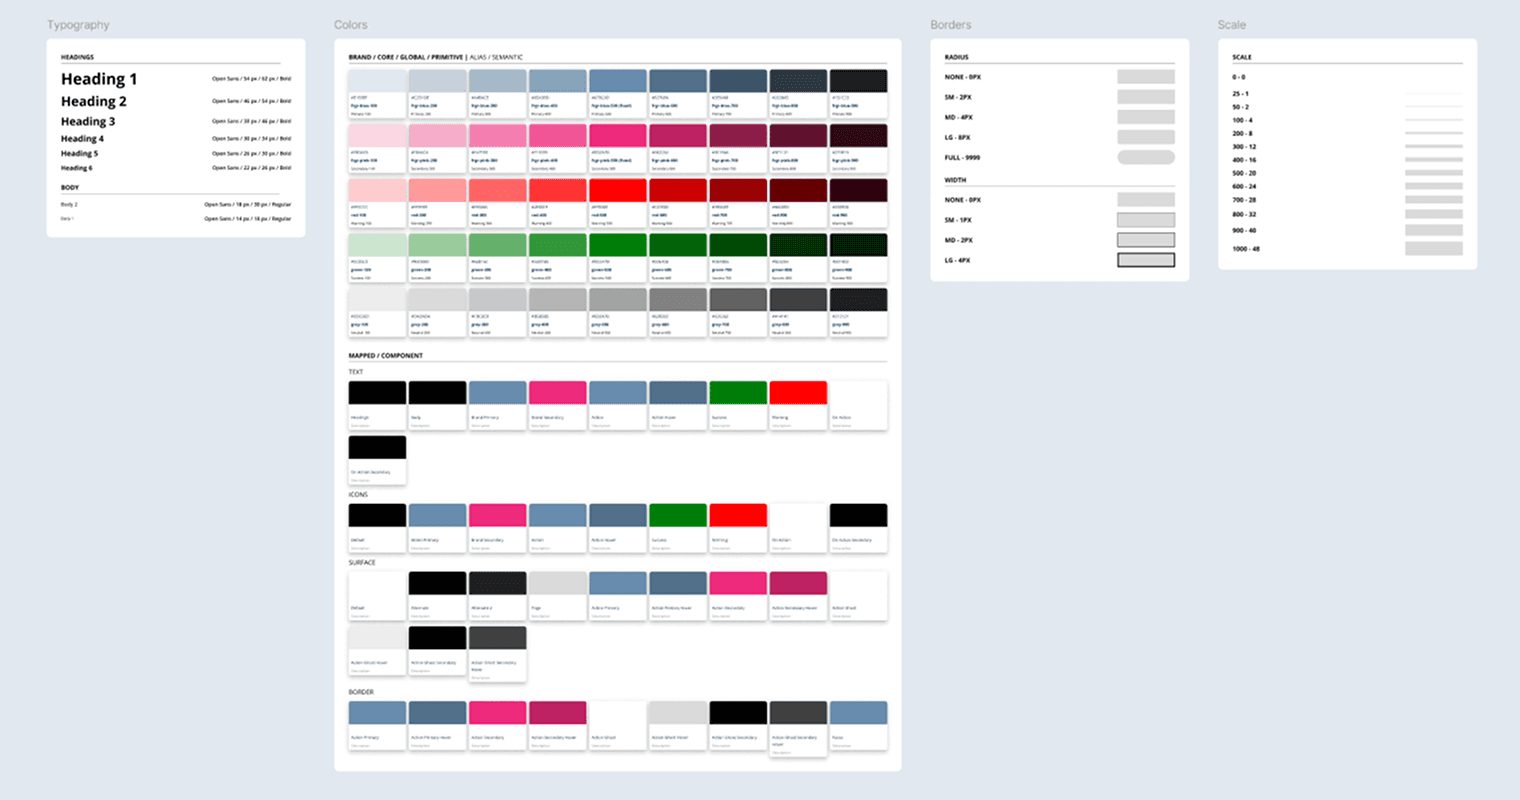Select On Action Secondary swatch in Text section
The image size is (1520, 800).
click(377, 460)
